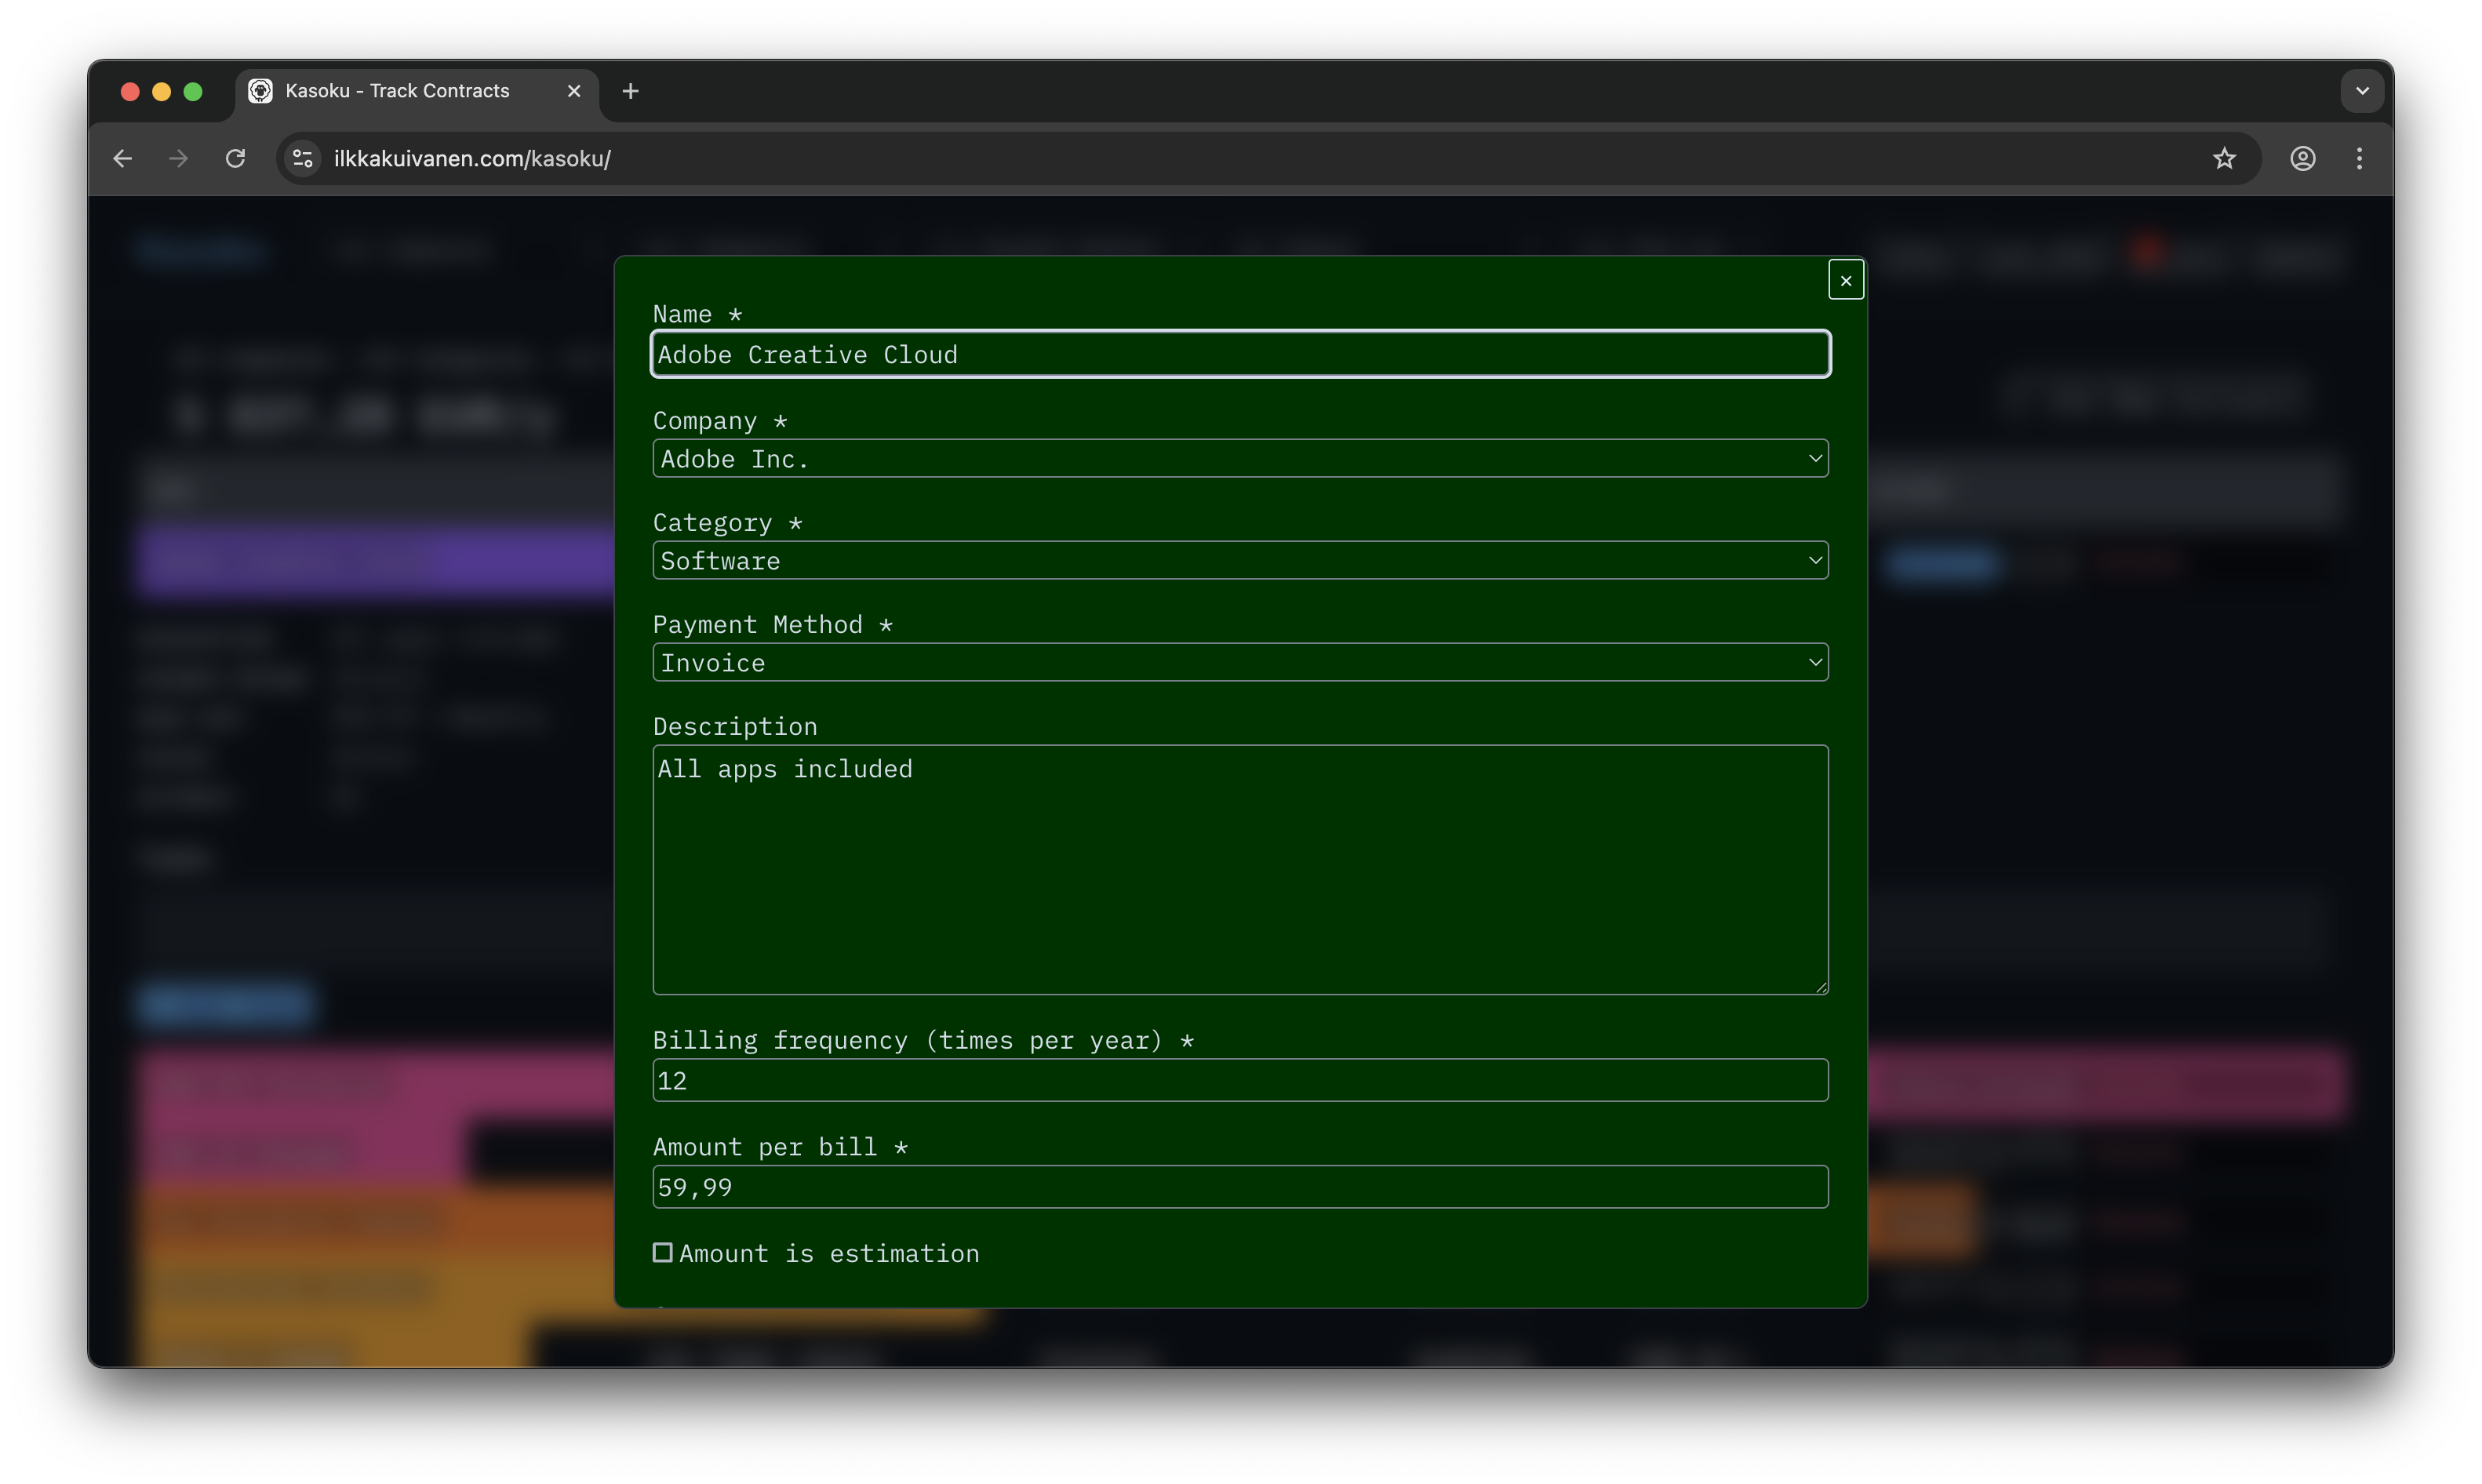
Task: Expand the Category dropdown showing Software
Action: tap(1240, 561)
